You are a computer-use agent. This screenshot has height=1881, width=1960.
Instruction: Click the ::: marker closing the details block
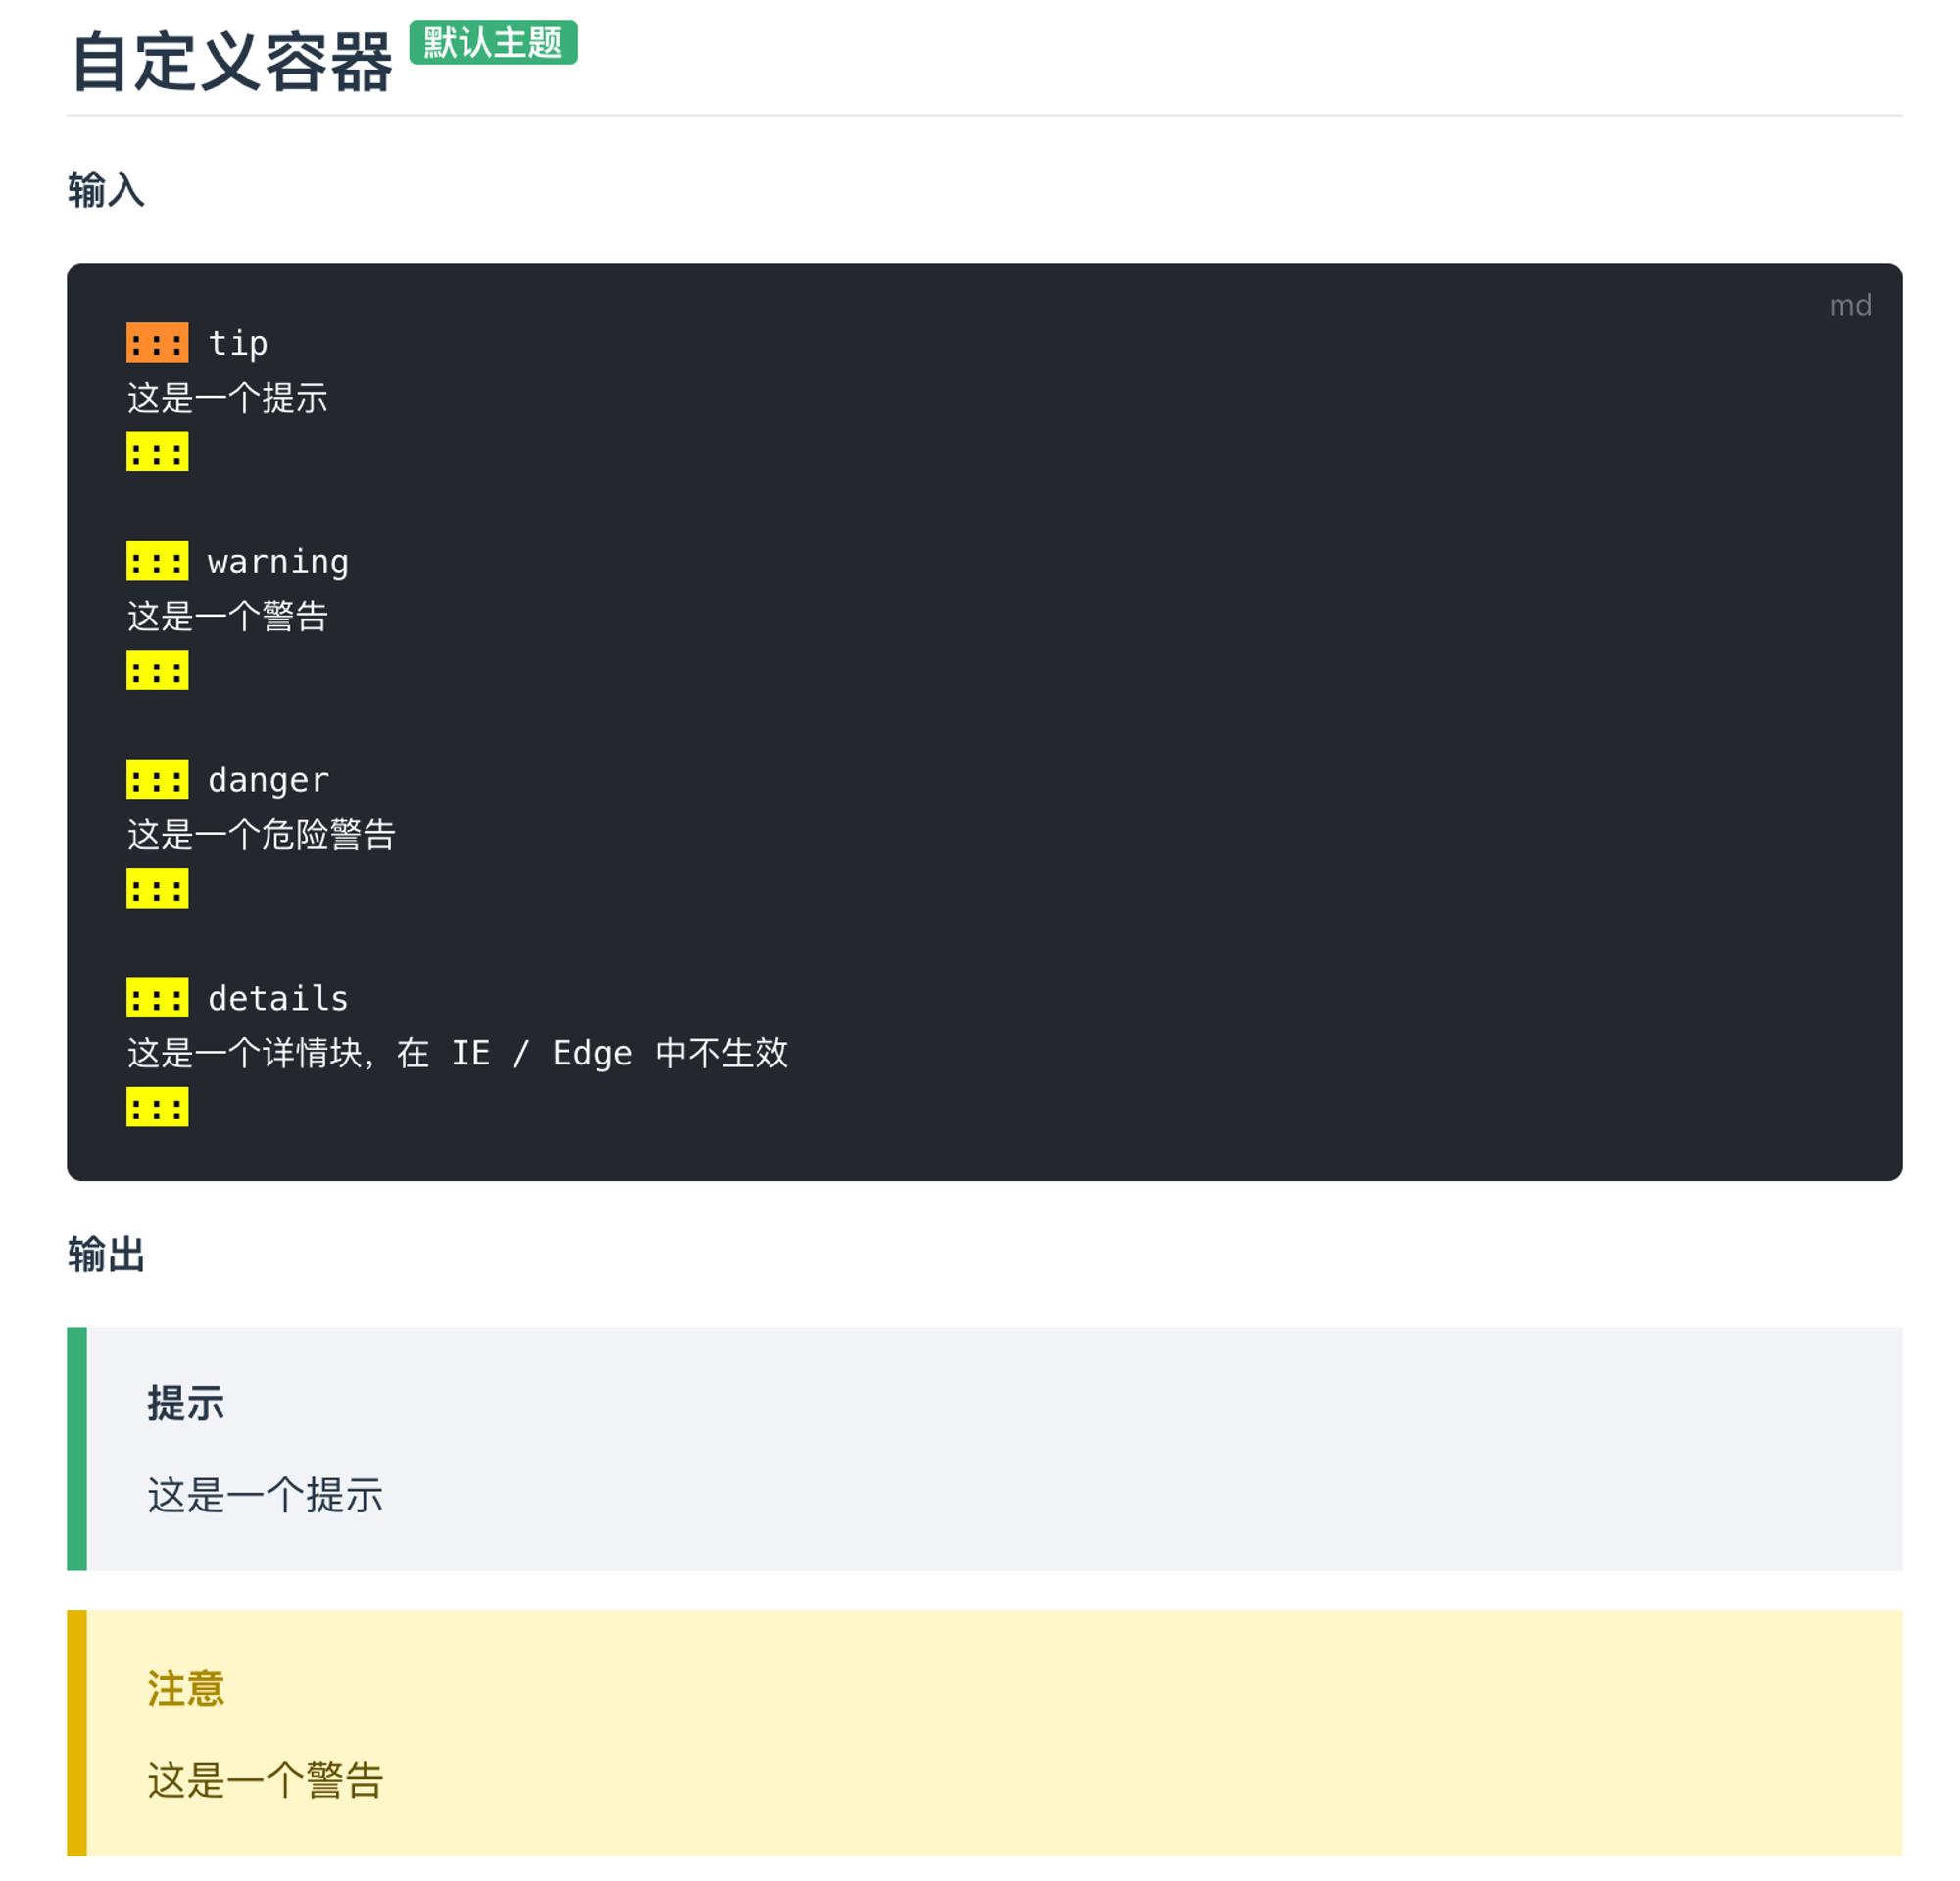coord(157,1107)
